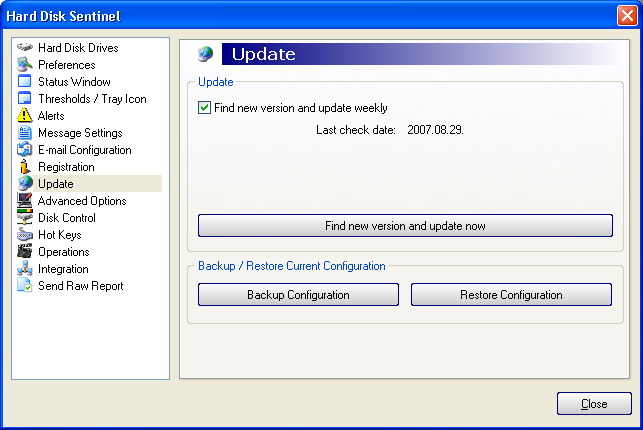
Task: Click the Advanced Options icon
Action: [25, 200]
